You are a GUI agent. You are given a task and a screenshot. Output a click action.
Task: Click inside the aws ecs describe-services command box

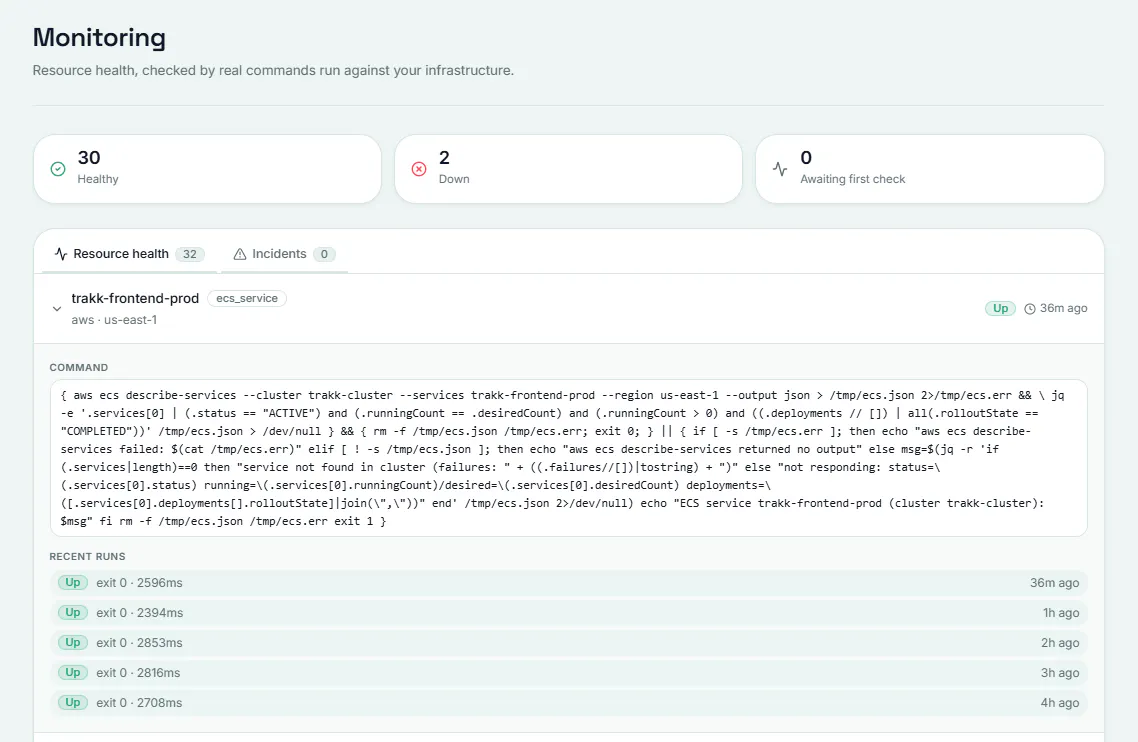pos(568,458)
